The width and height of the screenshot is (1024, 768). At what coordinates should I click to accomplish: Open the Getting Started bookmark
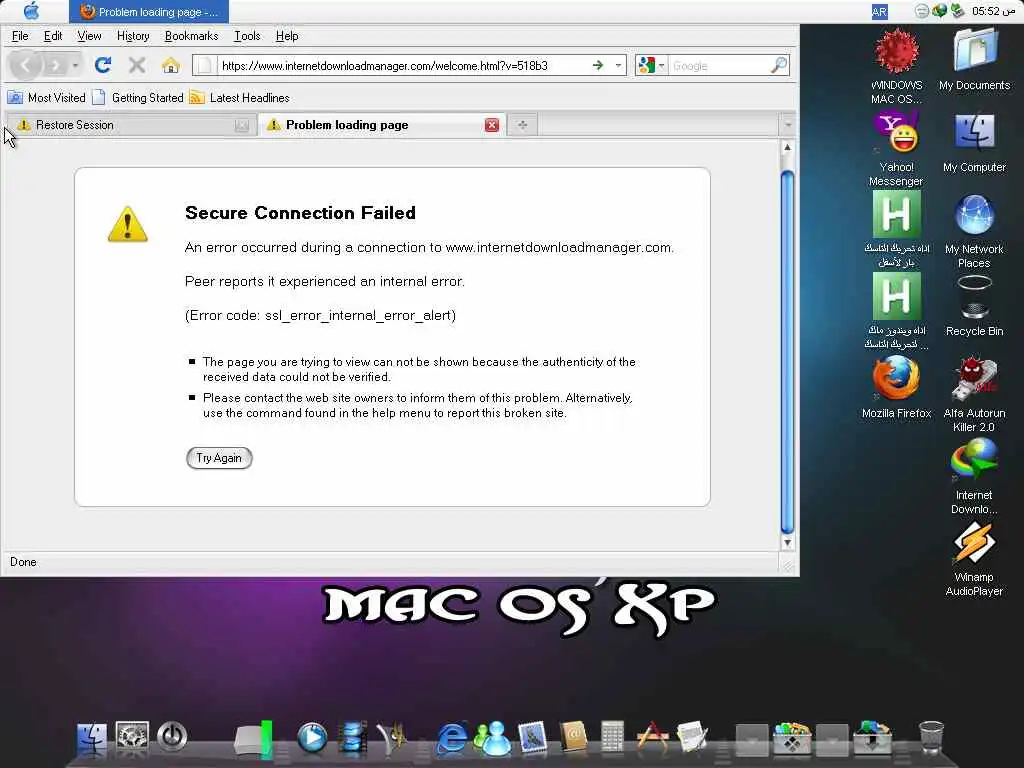(138, 98)
